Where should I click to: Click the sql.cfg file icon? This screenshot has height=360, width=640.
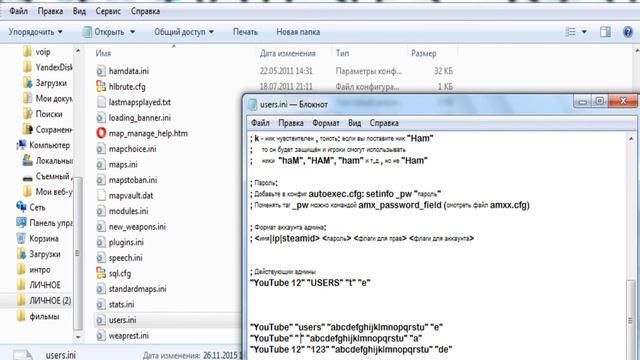click(x=101, y=273)
